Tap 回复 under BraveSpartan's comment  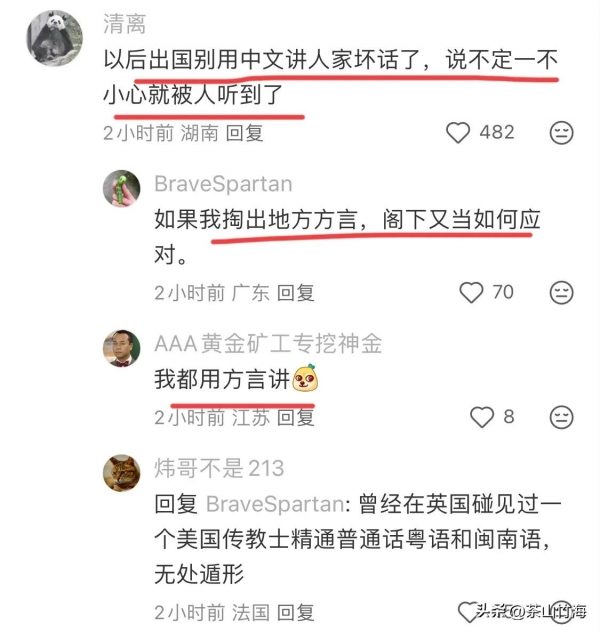click(x=295, y=293)
